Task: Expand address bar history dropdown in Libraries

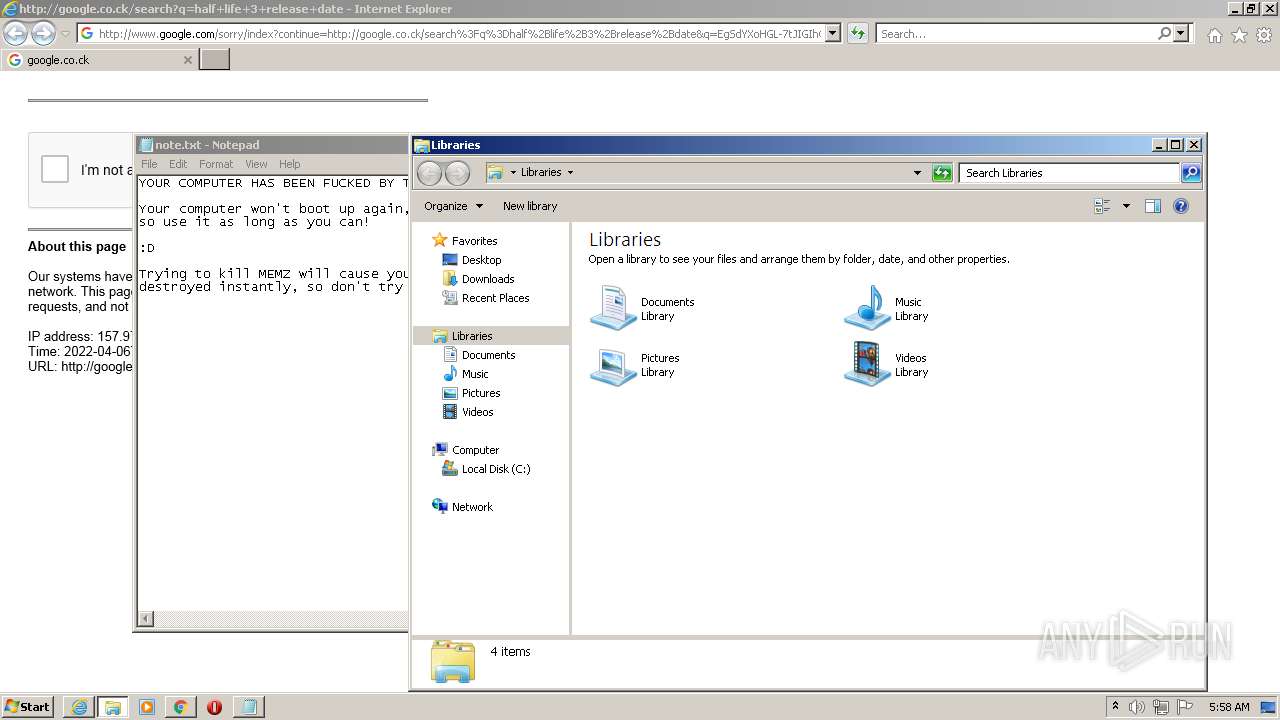Action: point(917,173)
